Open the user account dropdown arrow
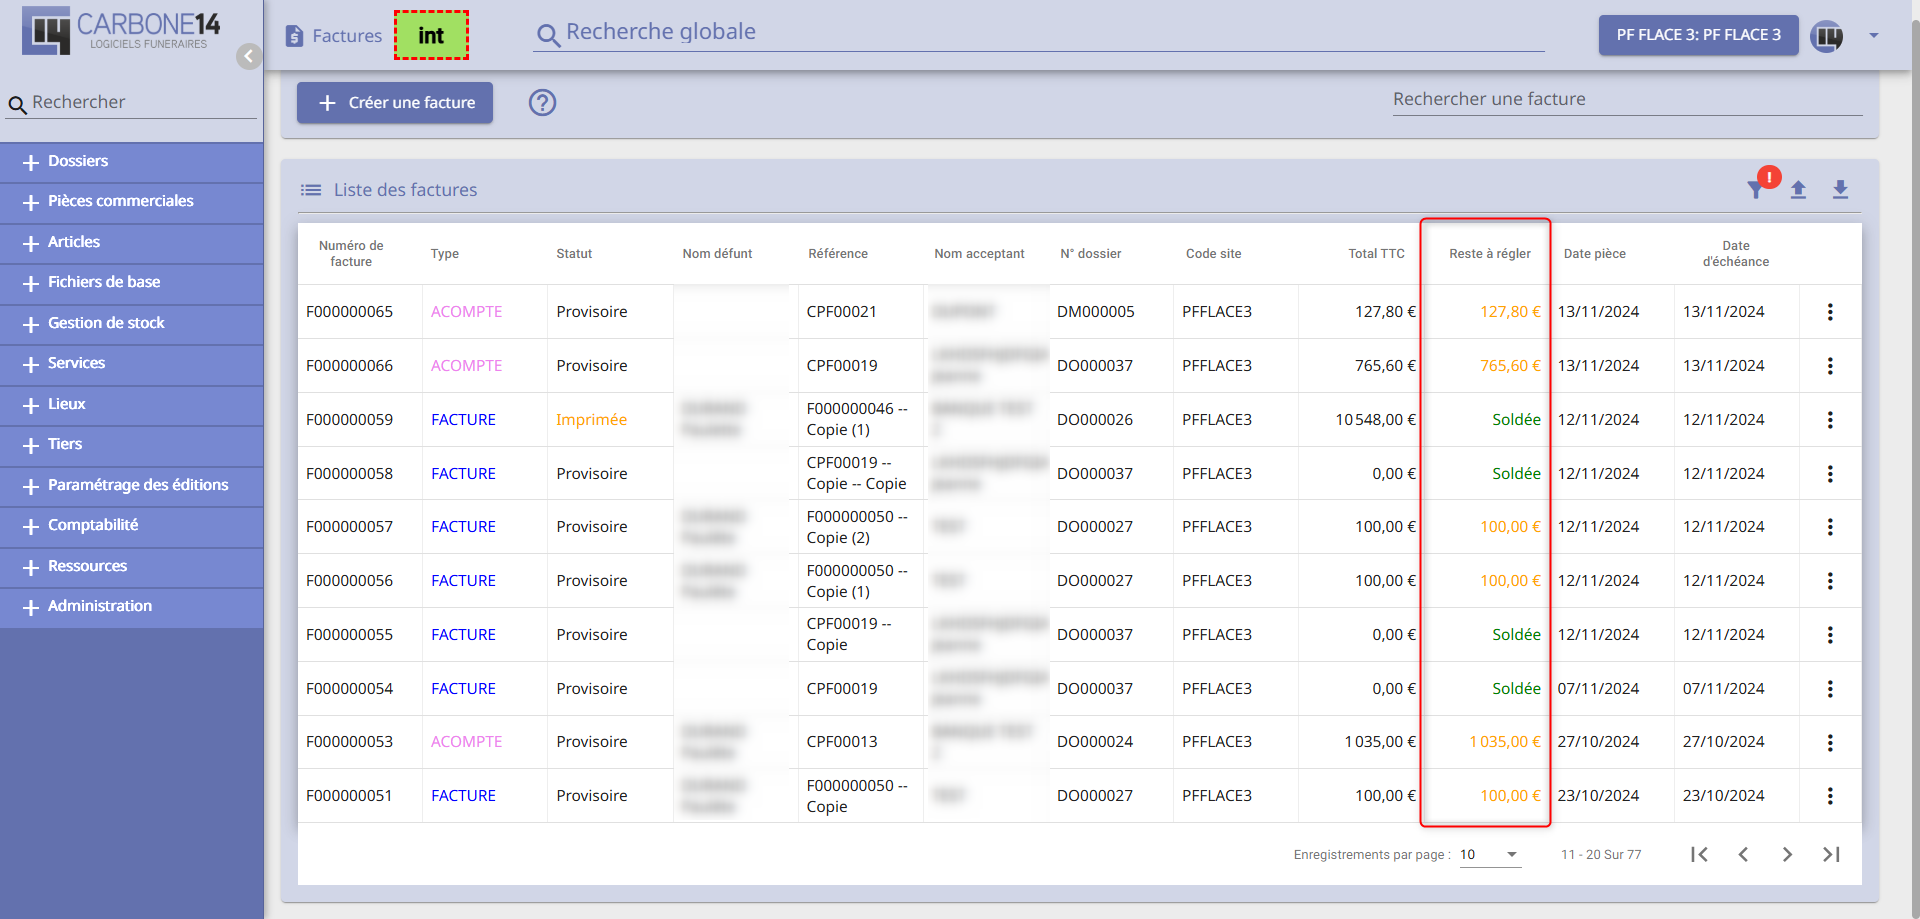The image size is (1920, 919). point(1874,36)
